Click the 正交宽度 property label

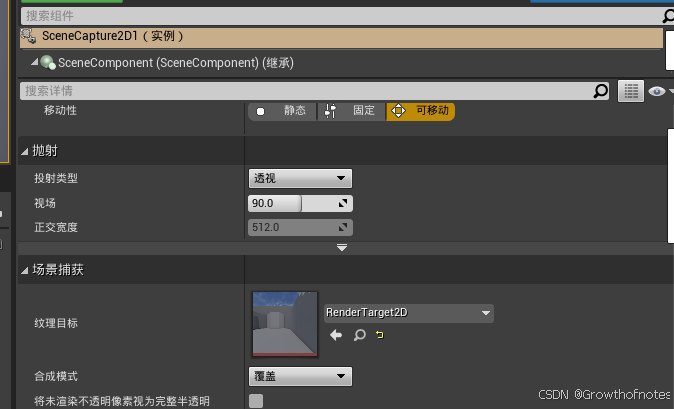[56, 227]
